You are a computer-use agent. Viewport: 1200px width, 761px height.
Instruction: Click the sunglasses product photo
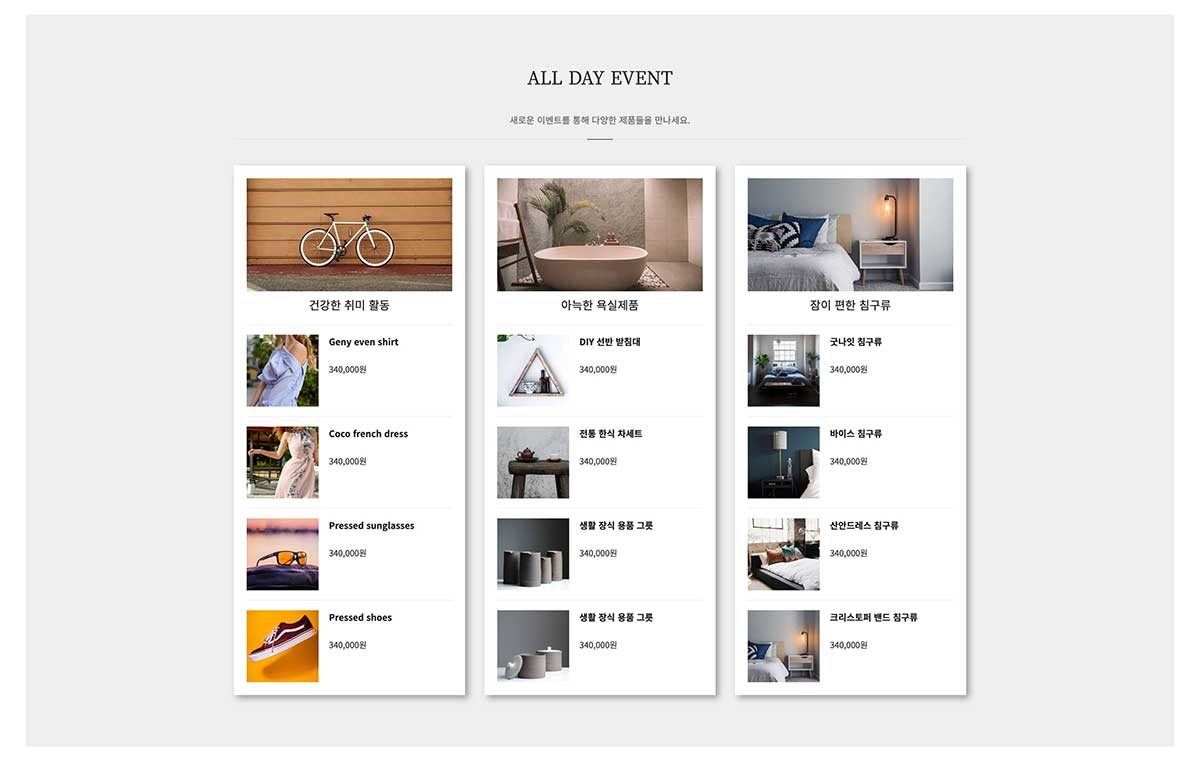click(283, 554)
